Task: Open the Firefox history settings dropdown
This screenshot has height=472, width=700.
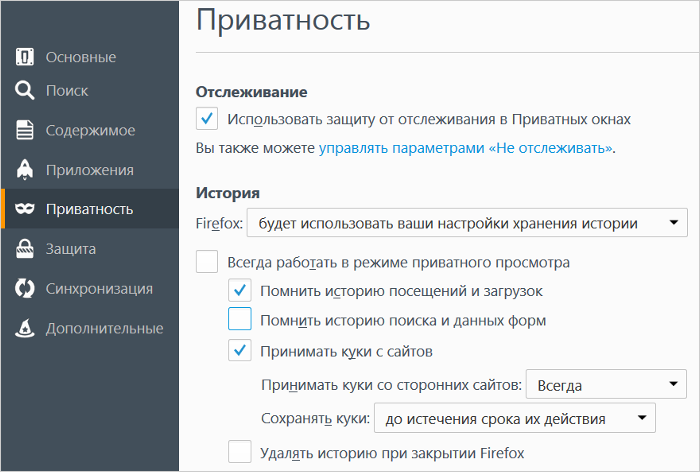Action: click(467, 222)
